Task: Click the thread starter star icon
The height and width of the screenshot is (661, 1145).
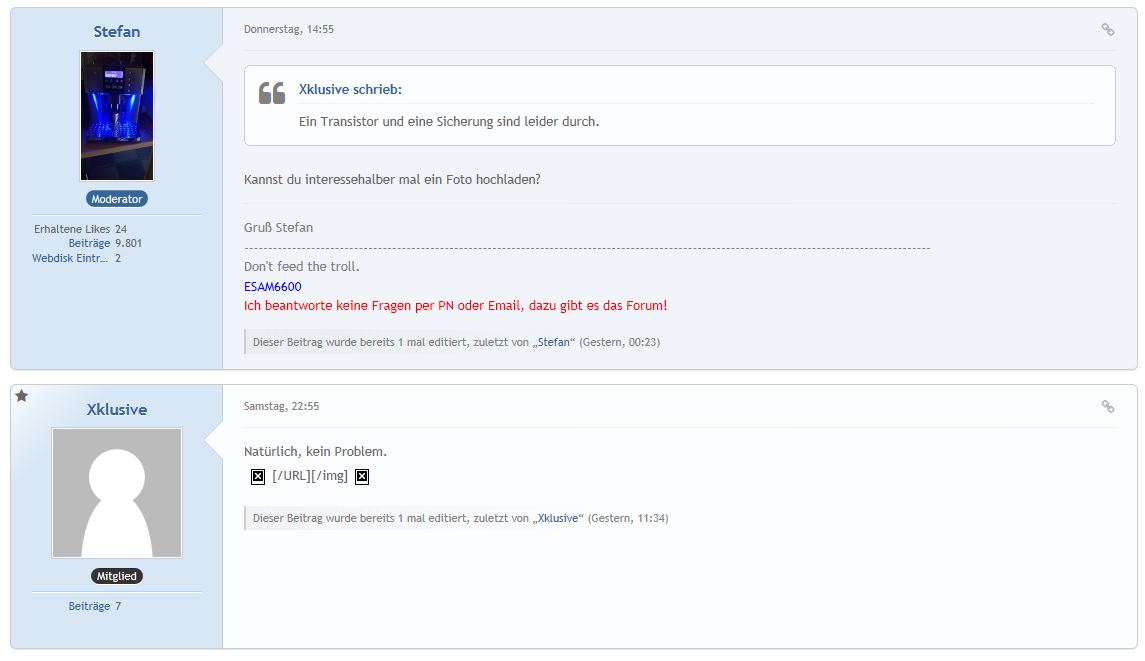Action: 22,397
